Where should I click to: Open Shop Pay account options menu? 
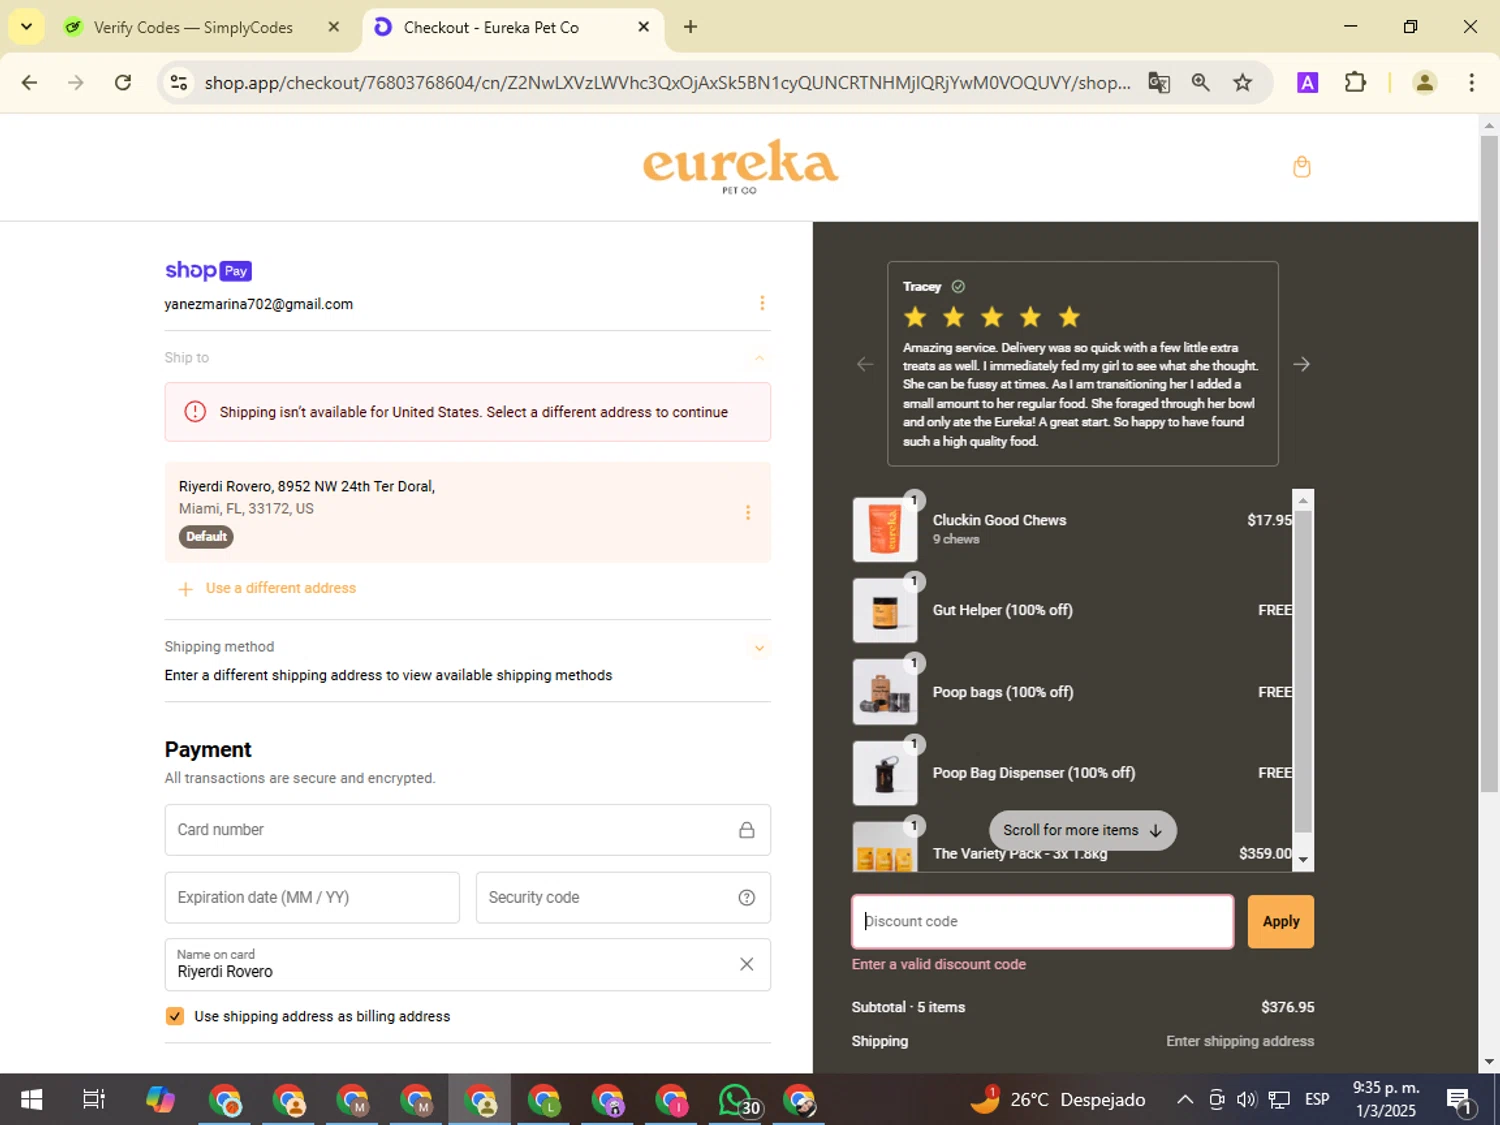762,303
